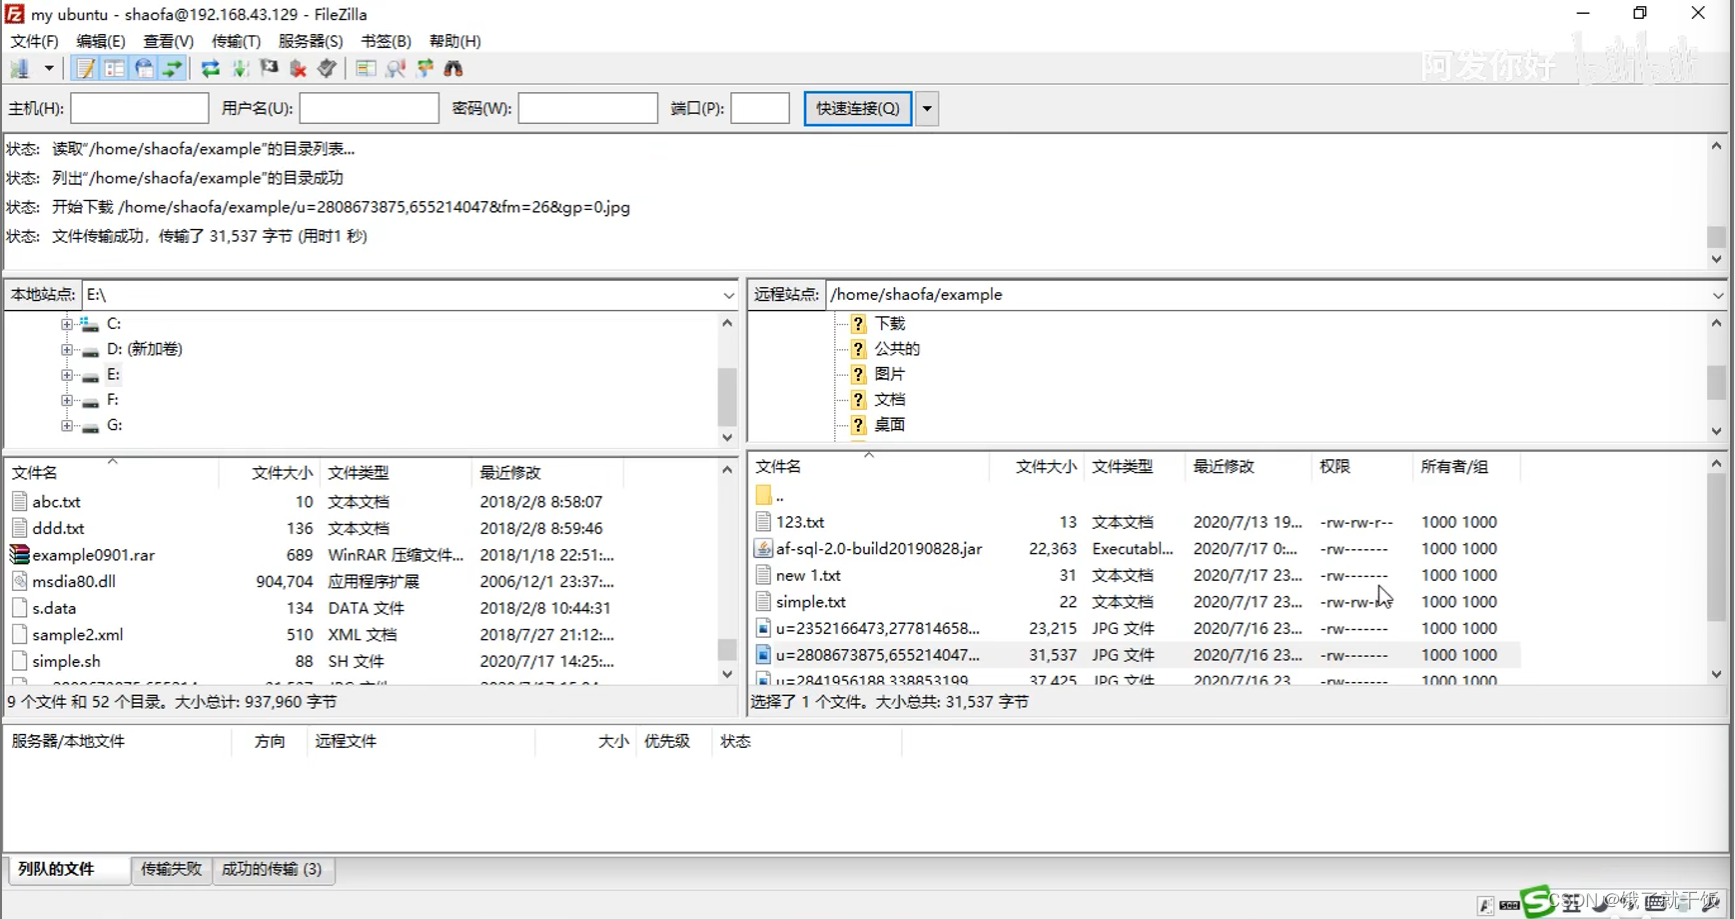Click the remote parent folder ".." icon

click(763, 496)
